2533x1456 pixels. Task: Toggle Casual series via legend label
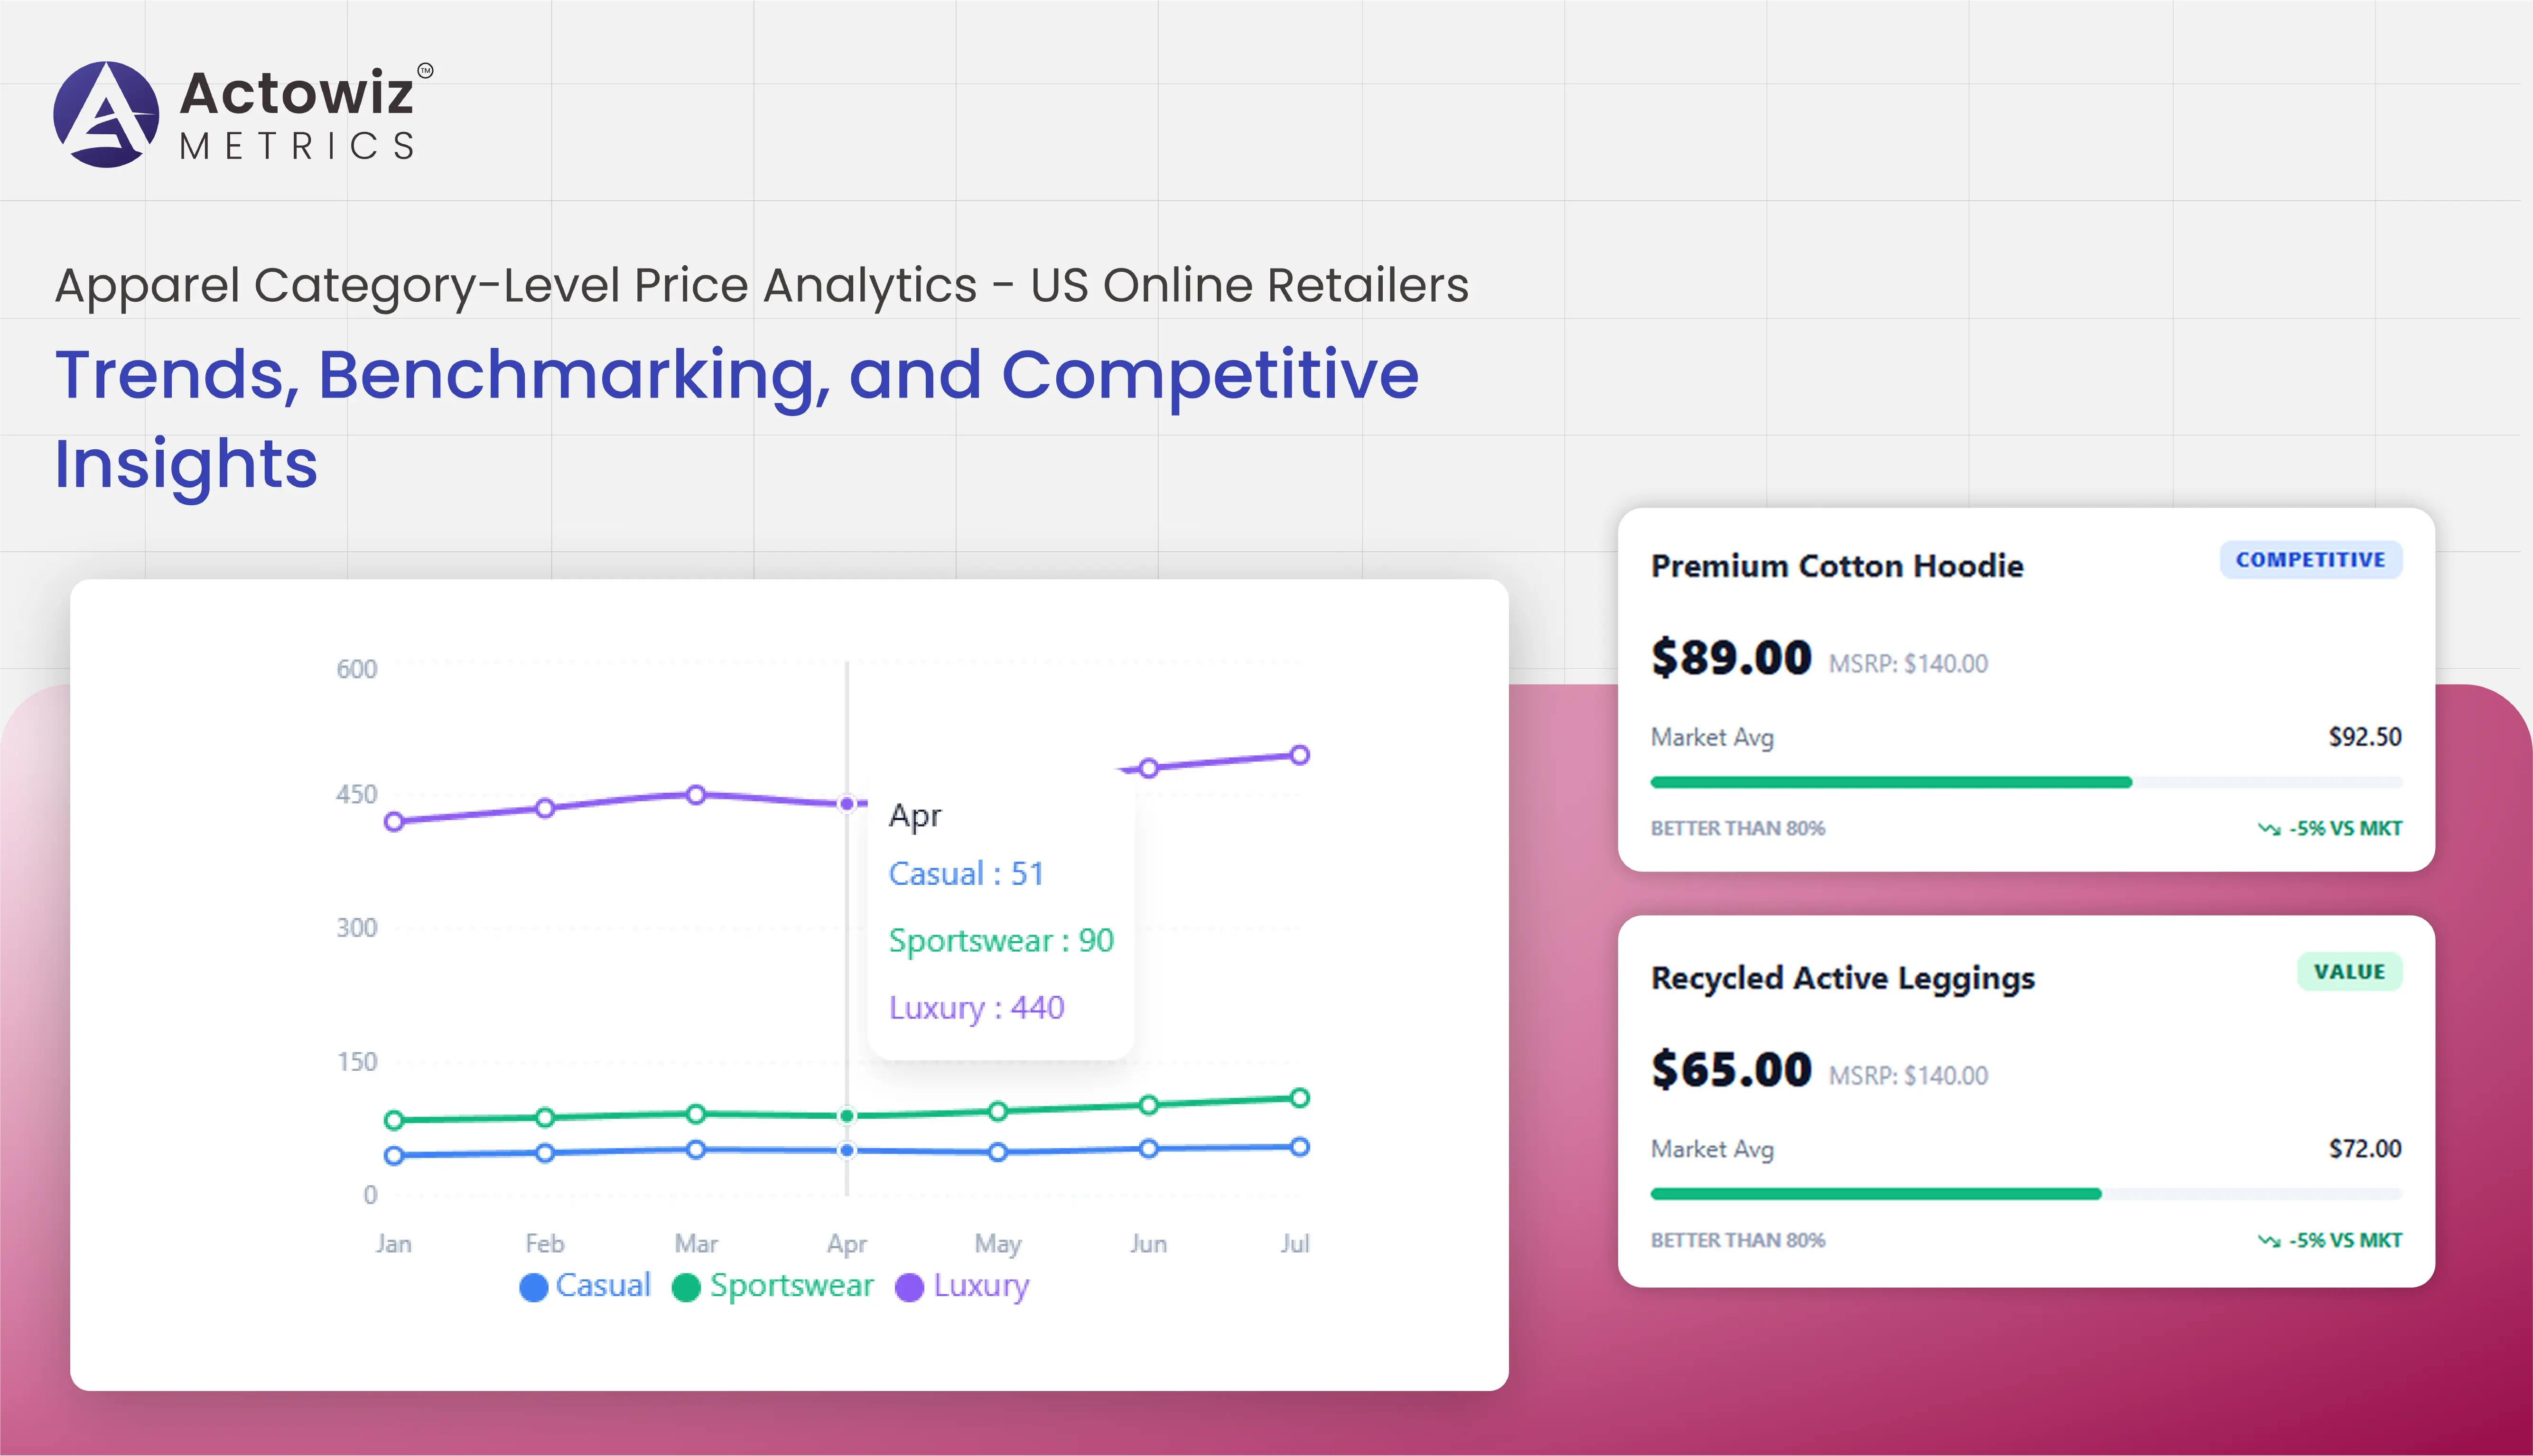pyautogui.click(x=603, y=1286)
